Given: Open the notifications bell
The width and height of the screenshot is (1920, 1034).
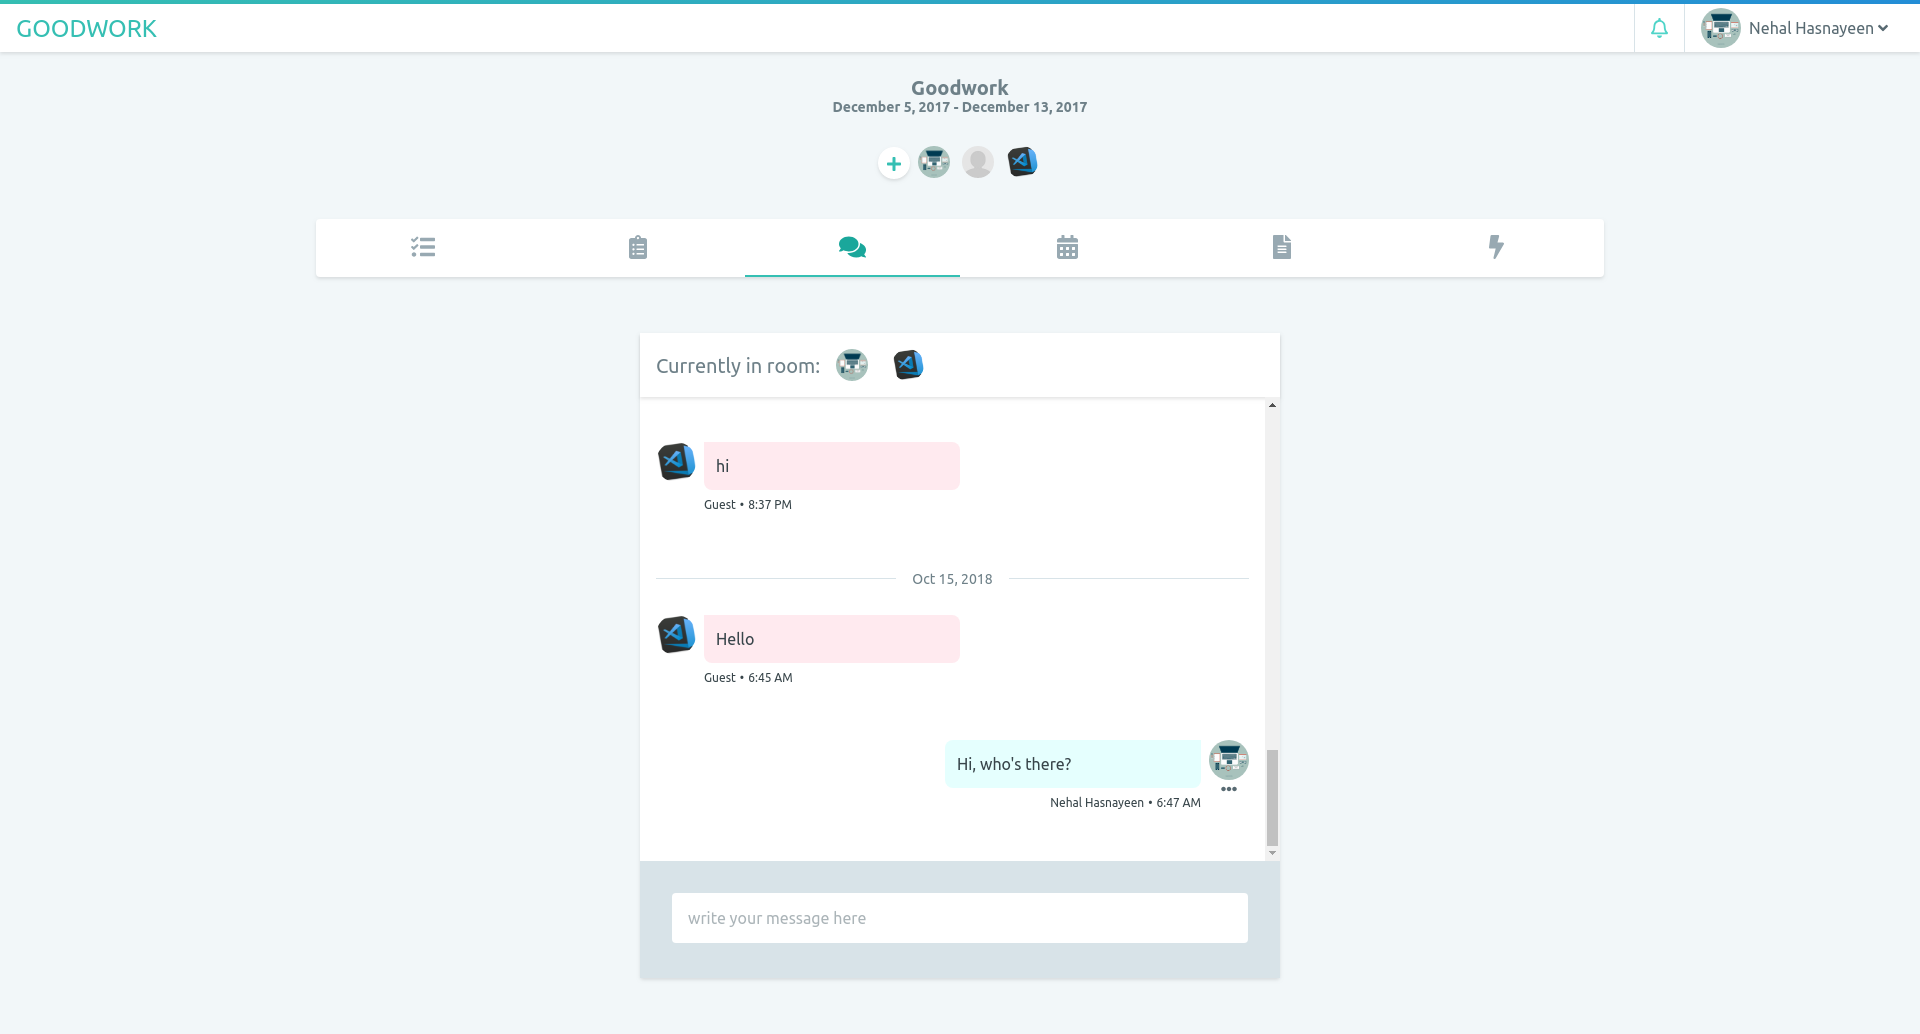Looking at the screenshot, I should (1659, 28).
